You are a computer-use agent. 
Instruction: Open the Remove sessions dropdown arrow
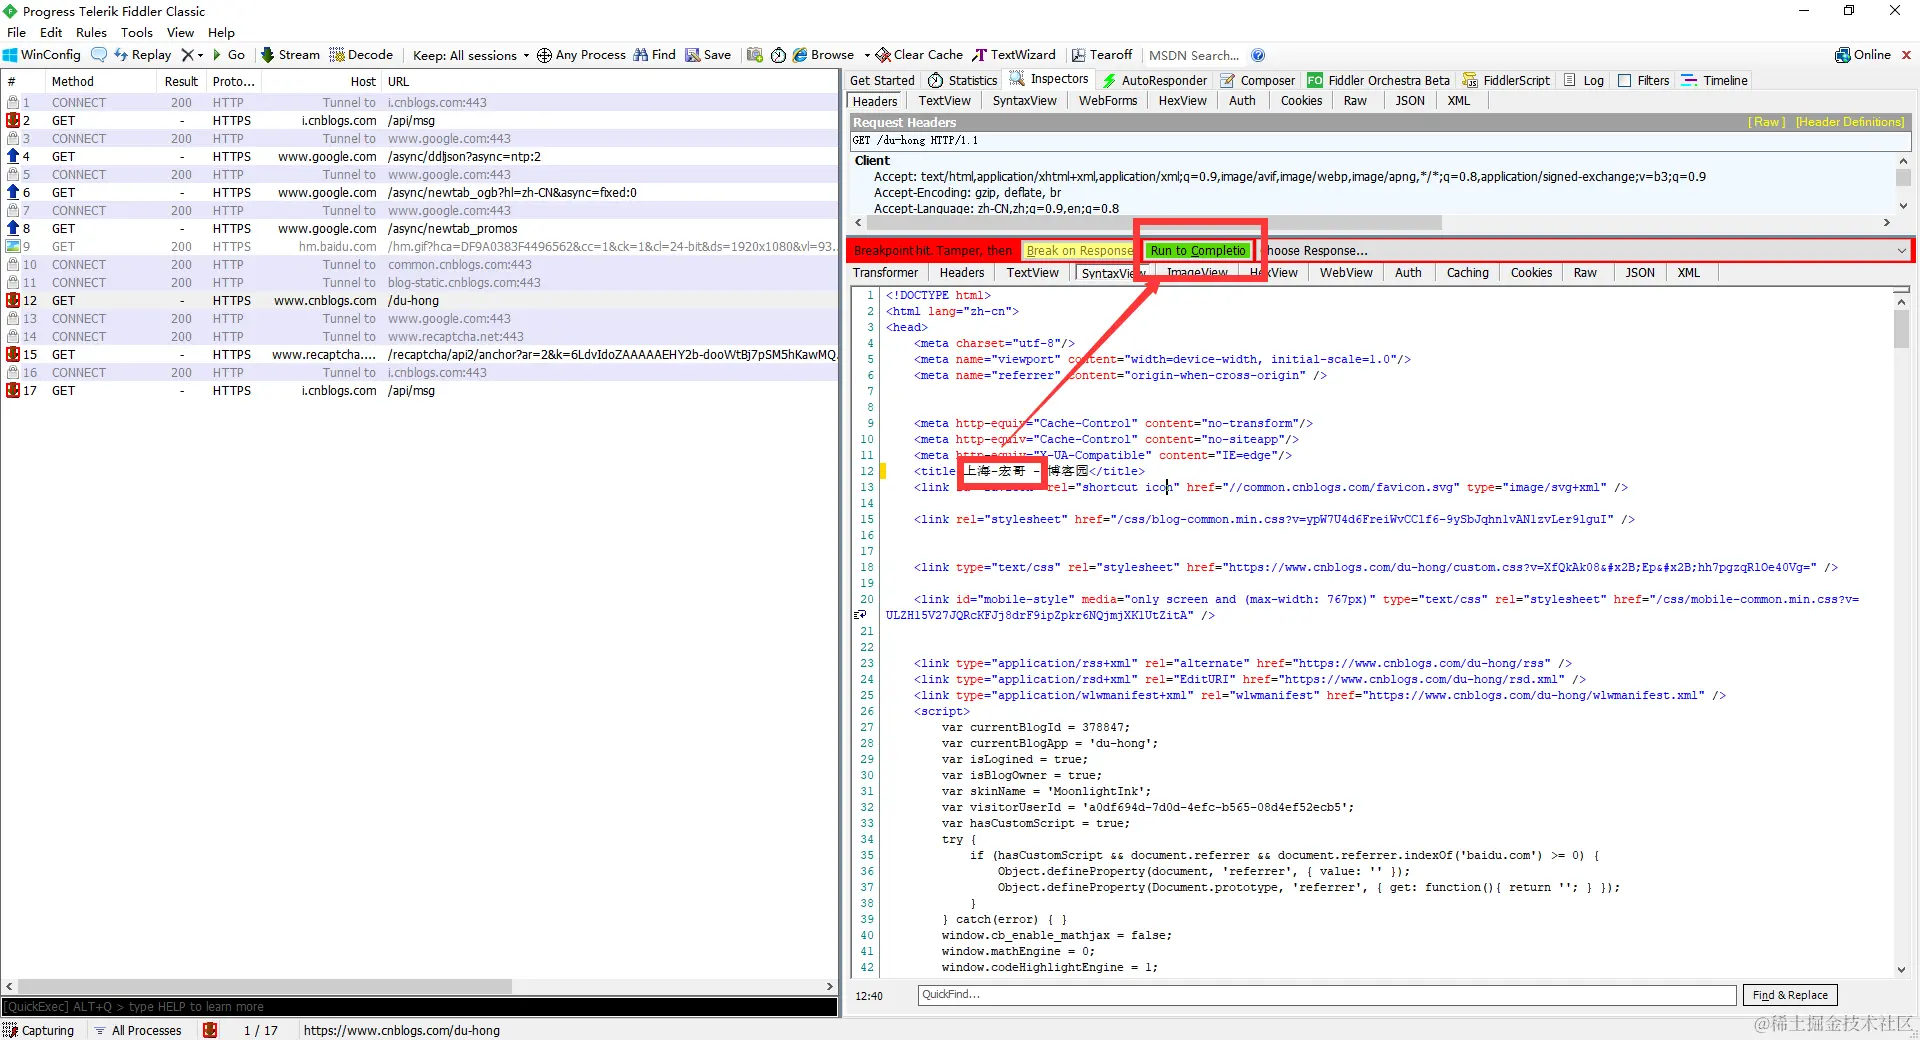200,55
